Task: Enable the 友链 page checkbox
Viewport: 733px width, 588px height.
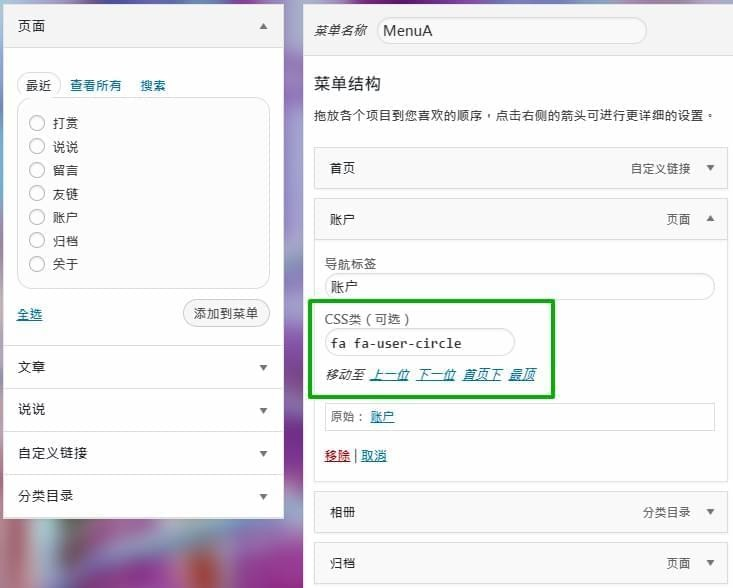Action: point(37,193)
